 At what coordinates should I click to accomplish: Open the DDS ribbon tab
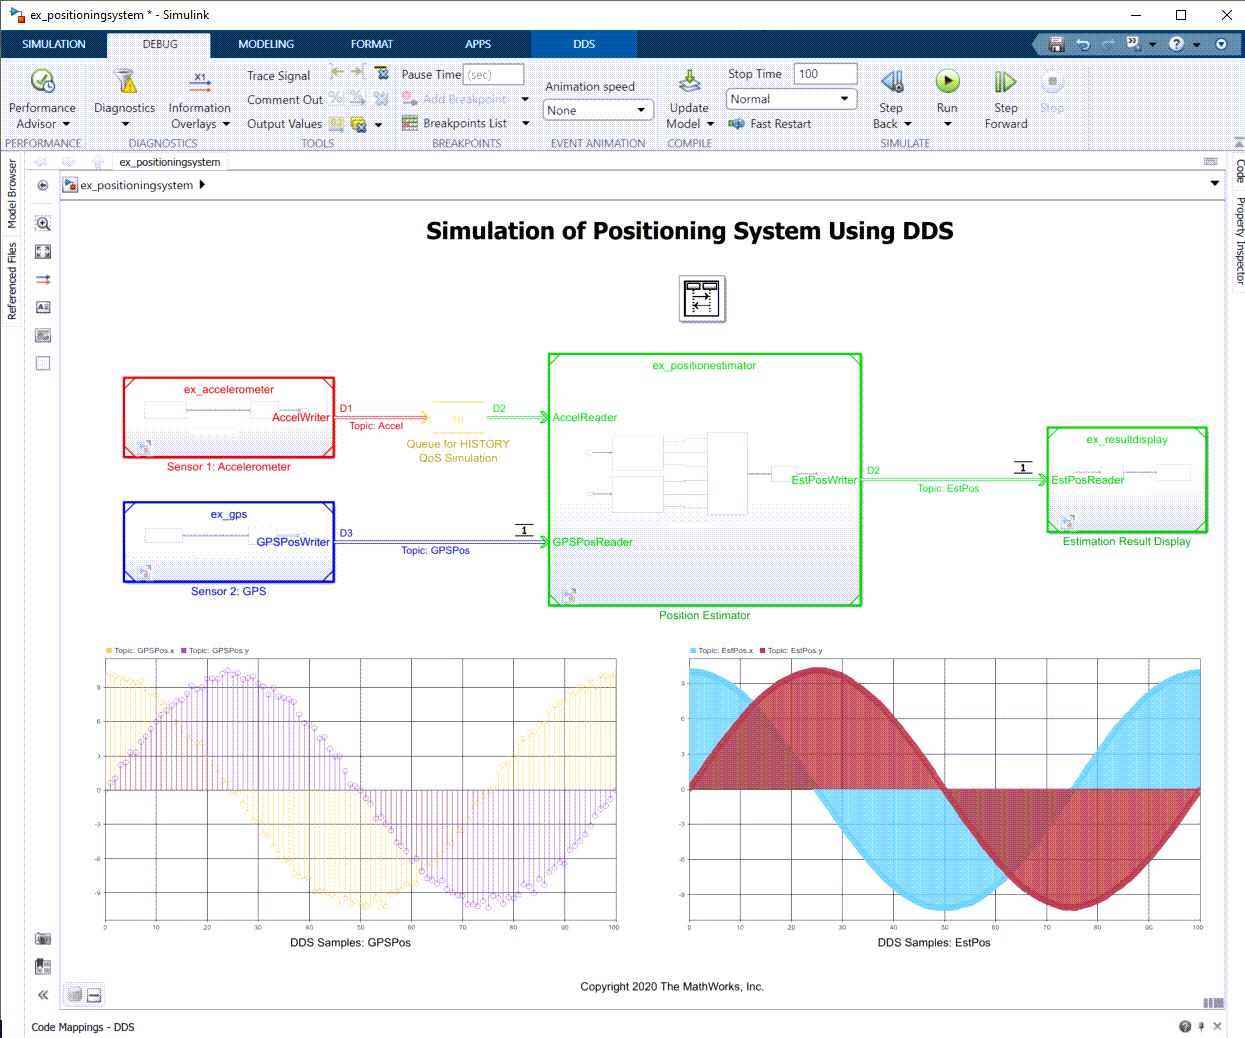click(x=584, y=44)
